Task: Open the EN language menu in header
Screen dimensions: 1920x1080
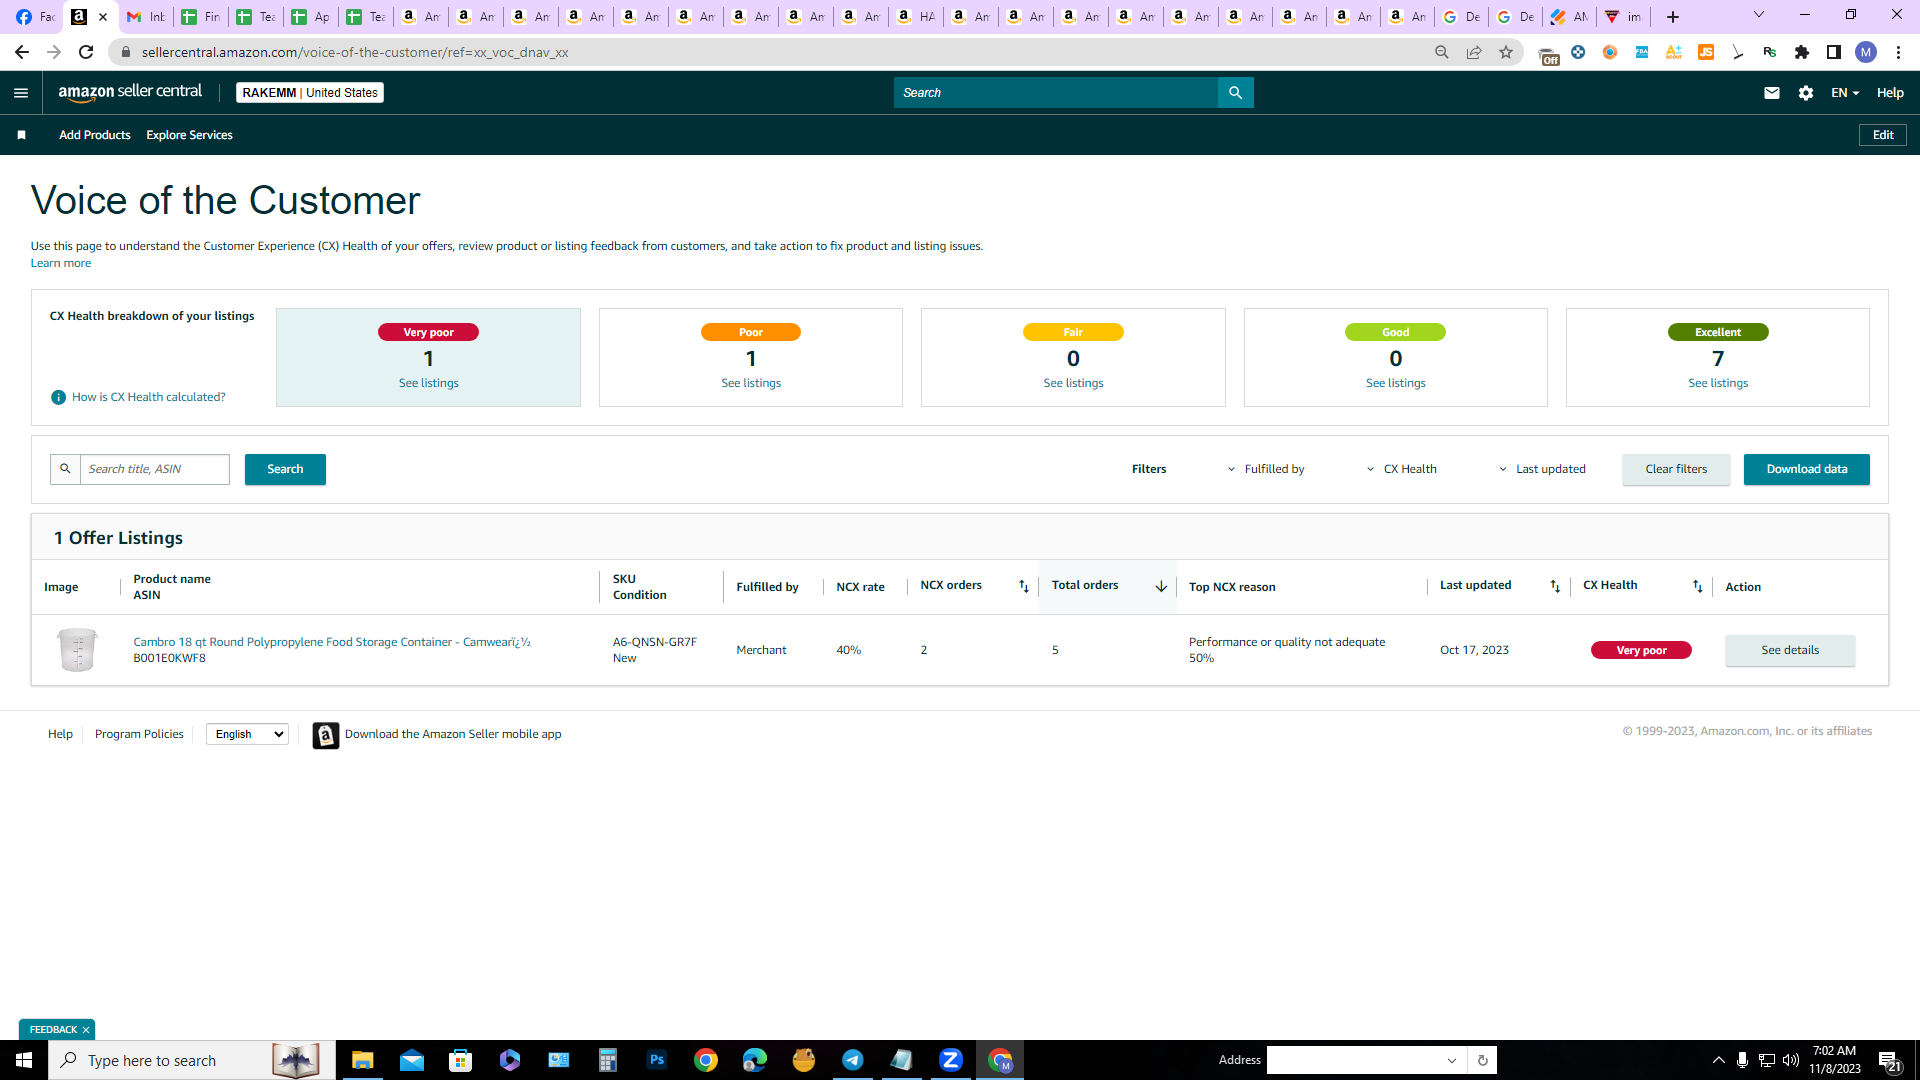Action: coord(1844,93)
